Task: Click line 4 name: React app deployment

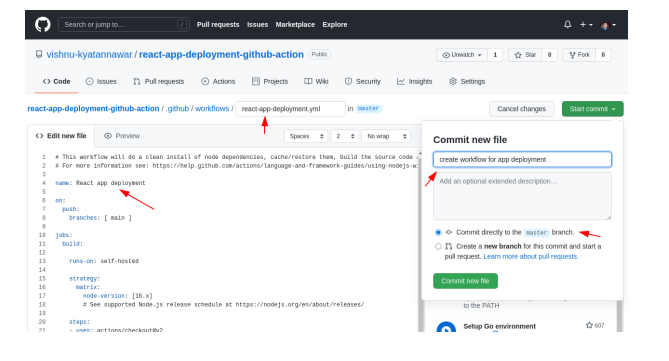Action: click(x=100, y=183)
